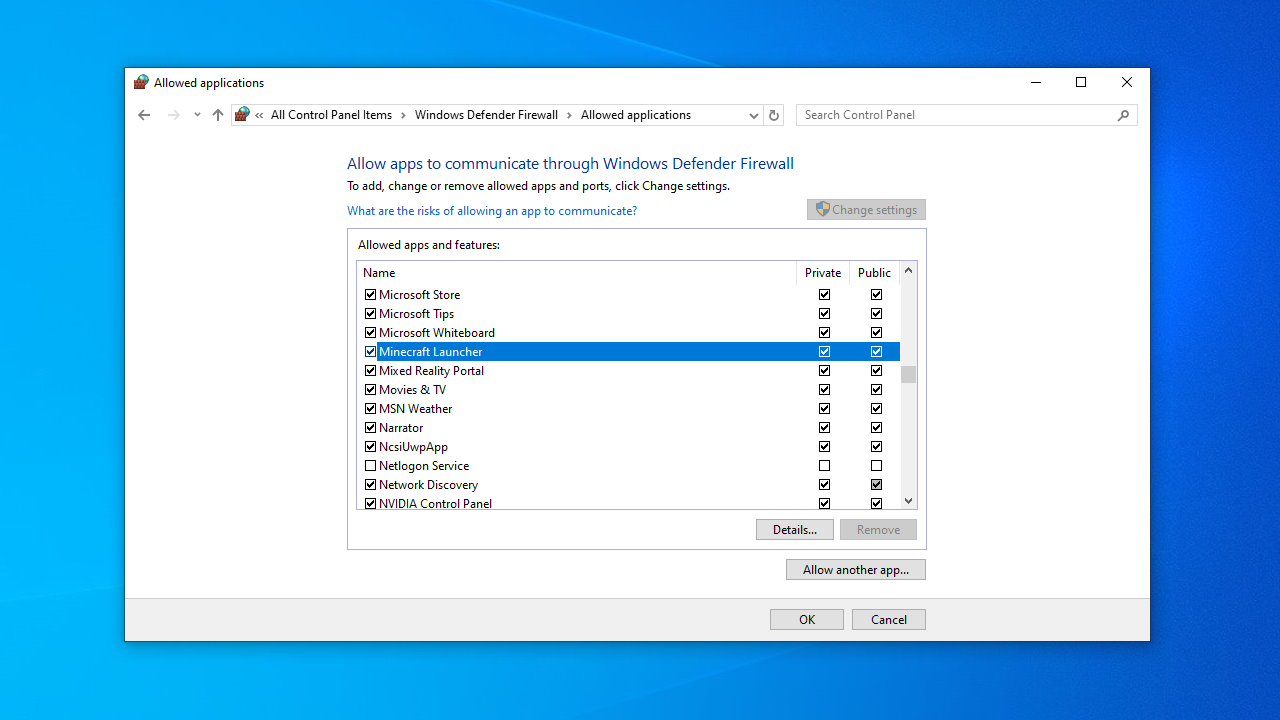Click the scroll up arrow in apps list
Image resolution: width=1280 pixels, height=720 pixels.
click(908, 270)
